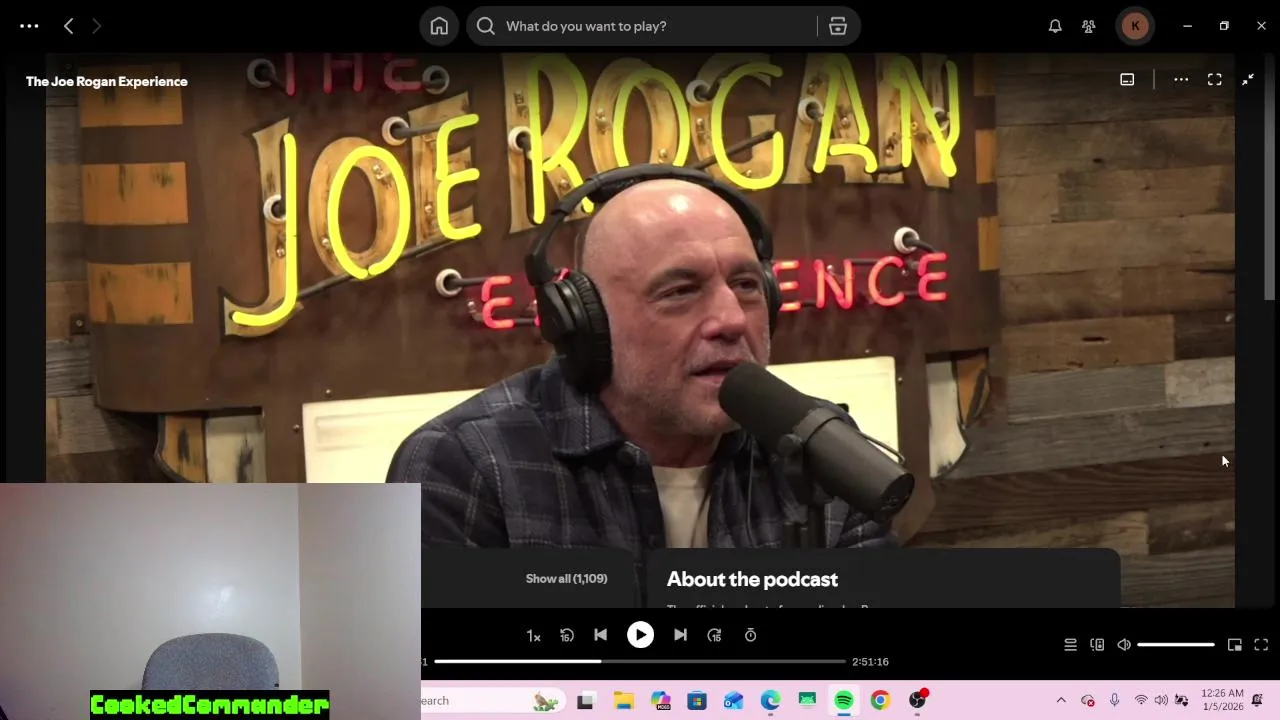The height and width of the screenshot is (720, 1280).
Task: Open the play queue
Action: [1070, 645]
